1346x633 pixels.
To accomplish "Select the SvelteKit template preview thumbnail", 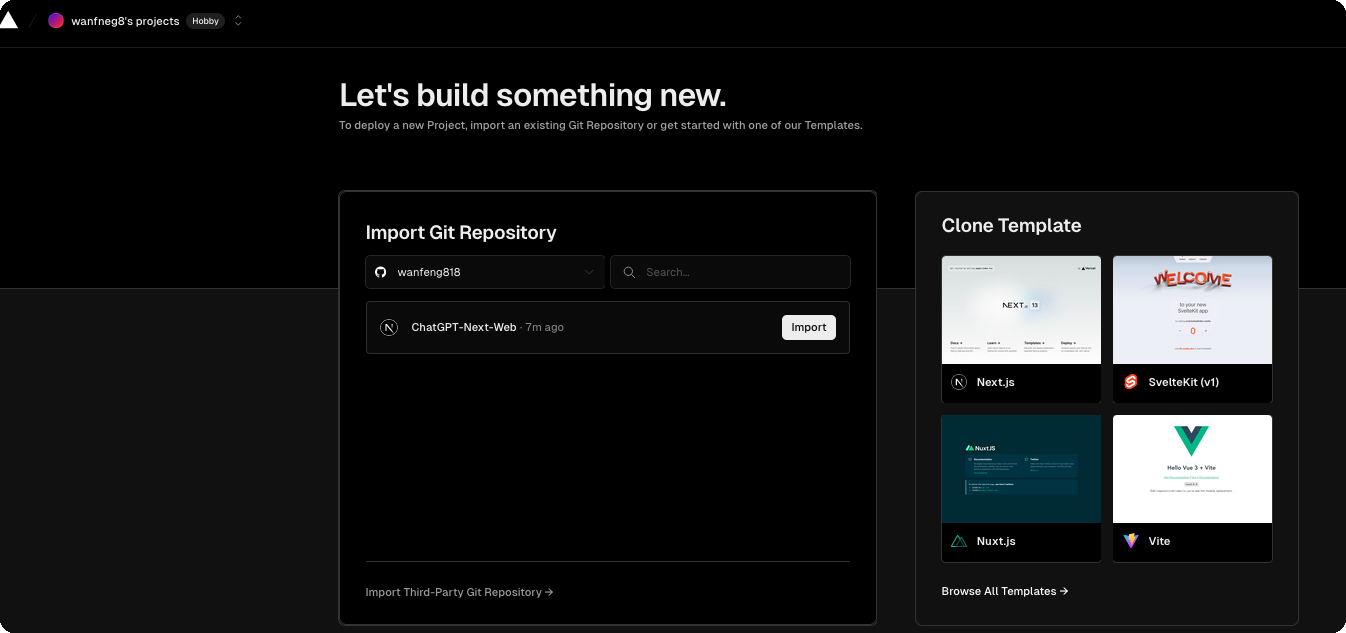I will pyautogui.click(x=1192, y=310).
